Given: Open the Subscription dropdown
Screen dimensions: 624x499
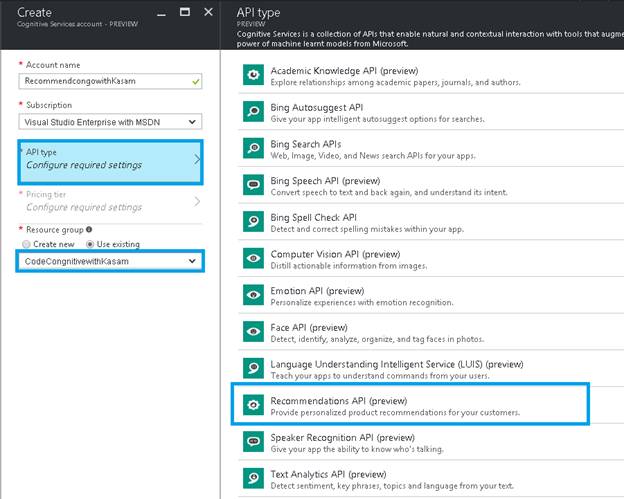Looking at the screenshot, I should 110,122.
